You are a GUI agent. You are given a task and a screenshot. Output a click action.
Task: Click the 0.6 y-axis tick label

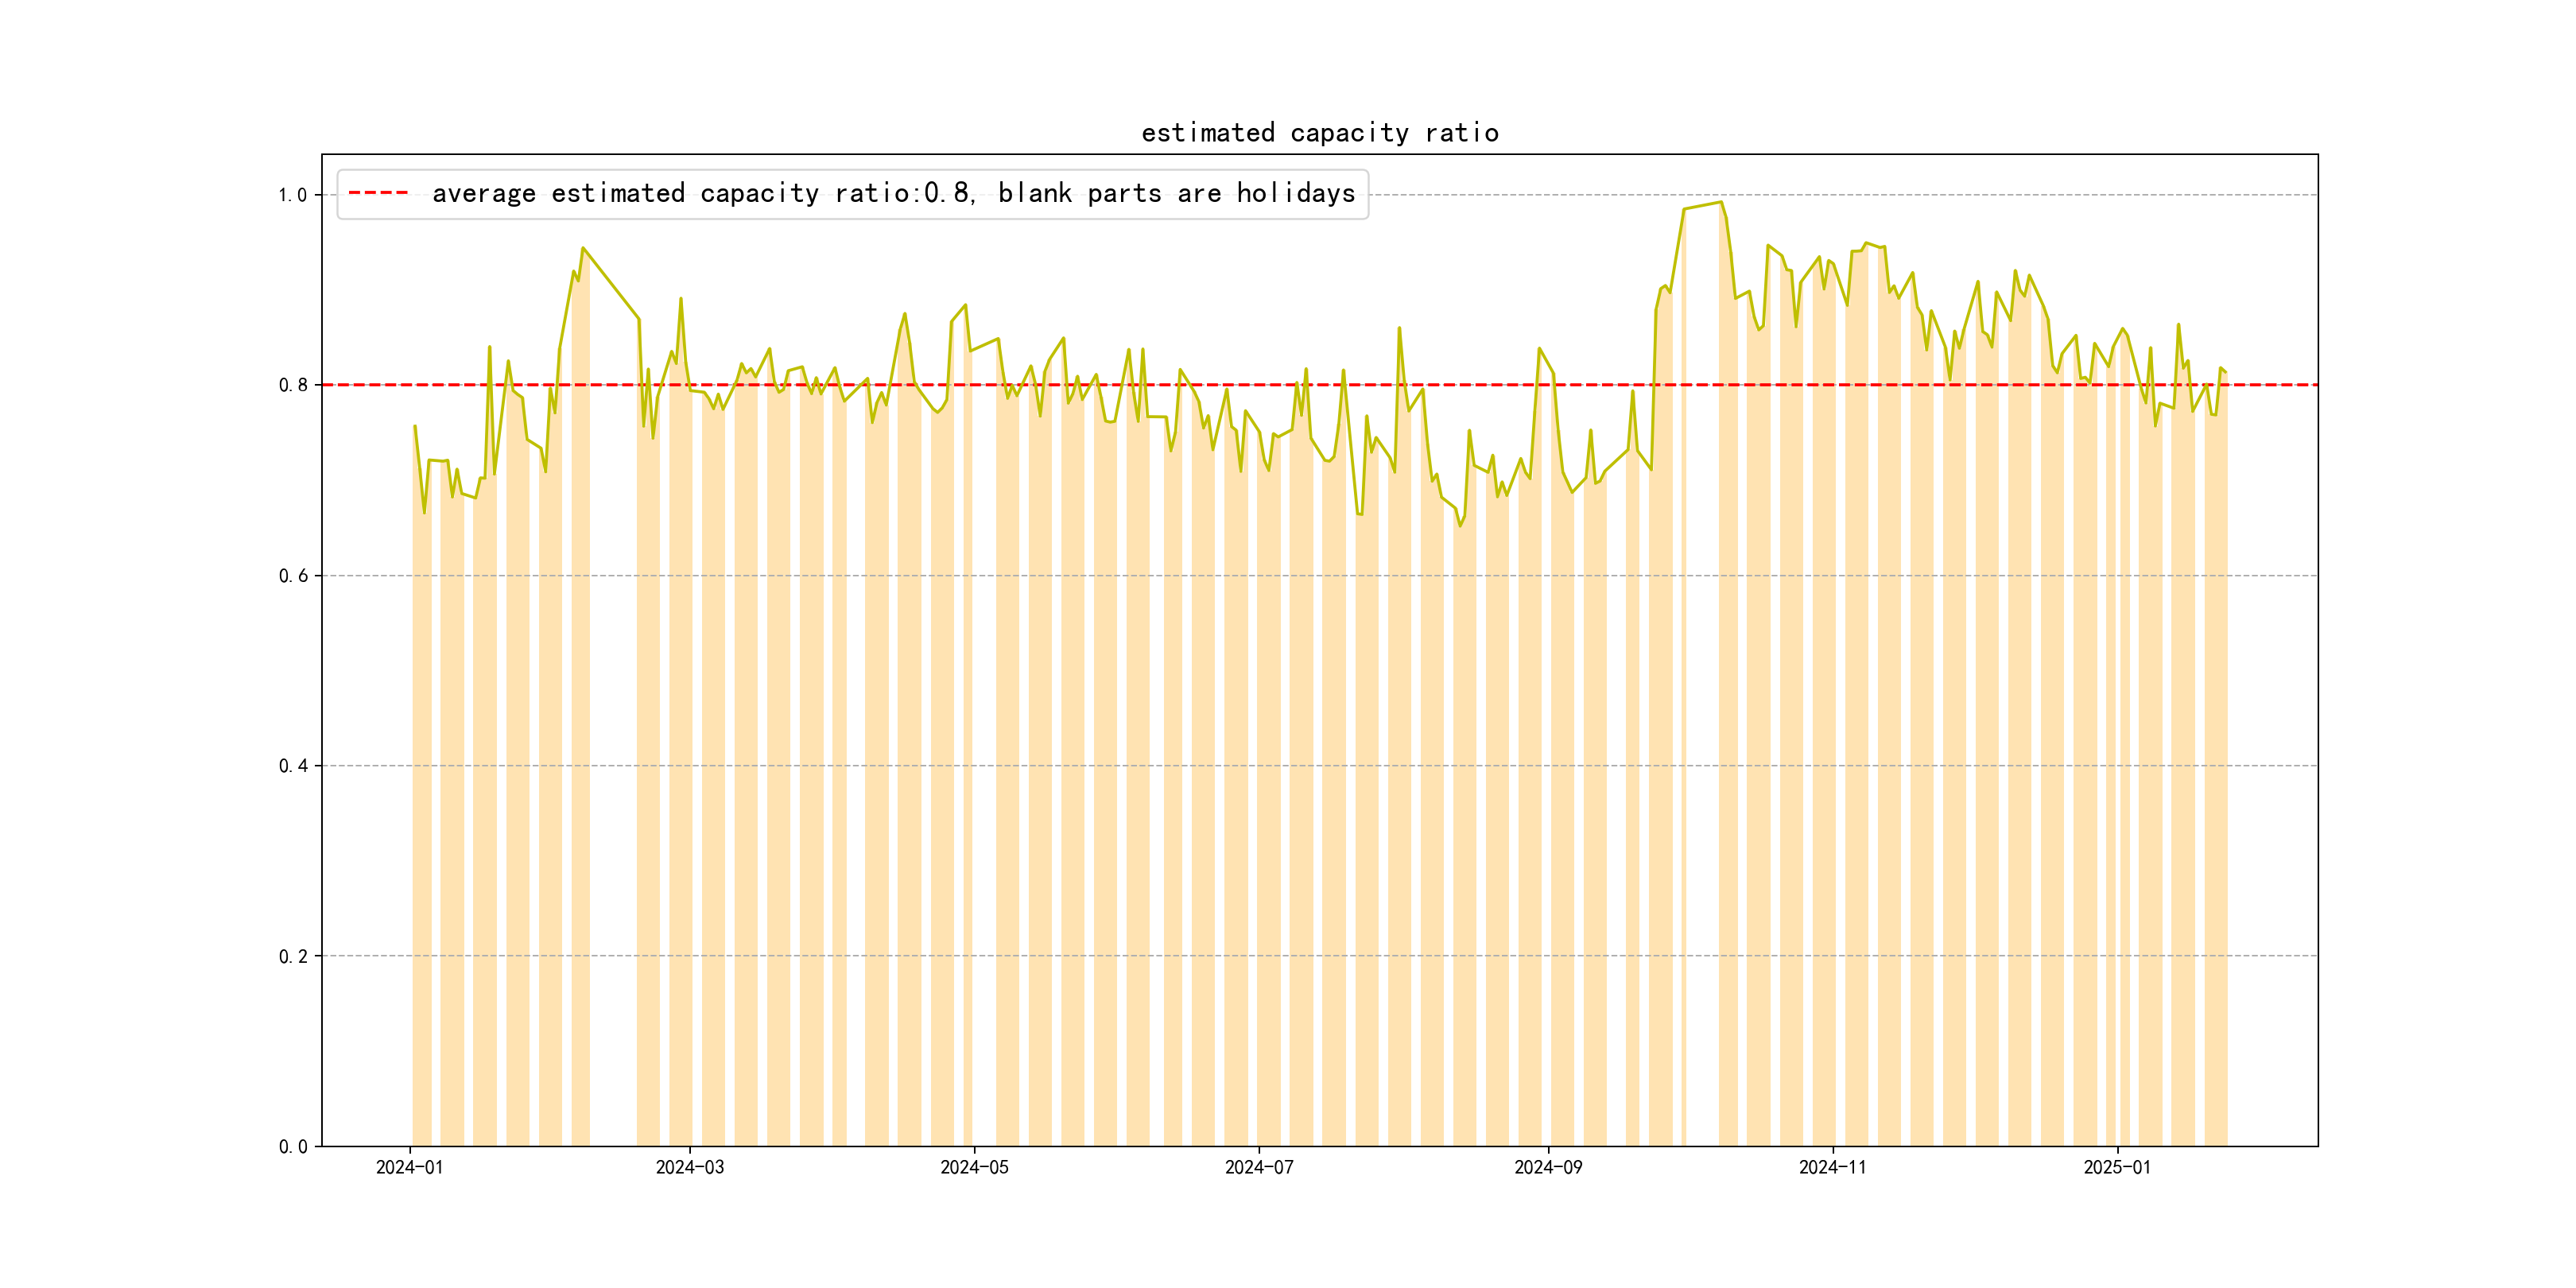click(x=292, y=576)
